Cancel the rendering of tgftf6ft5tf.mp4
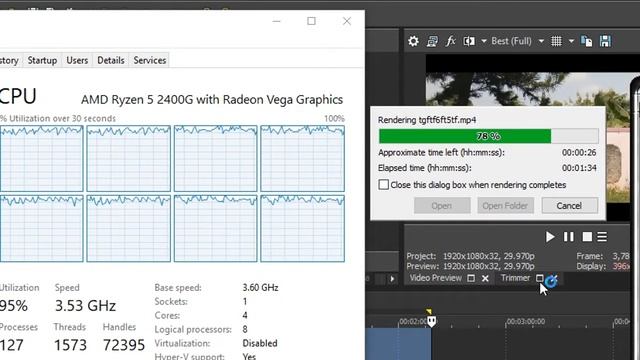The width and height of the screenshot is (640, 360). pos(569,206)
